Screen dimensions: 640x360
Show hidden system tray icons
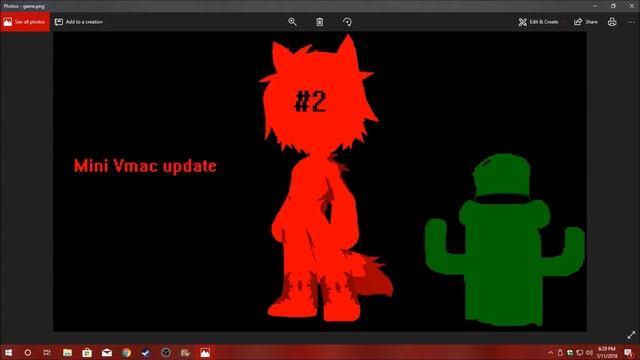[550, 353]
